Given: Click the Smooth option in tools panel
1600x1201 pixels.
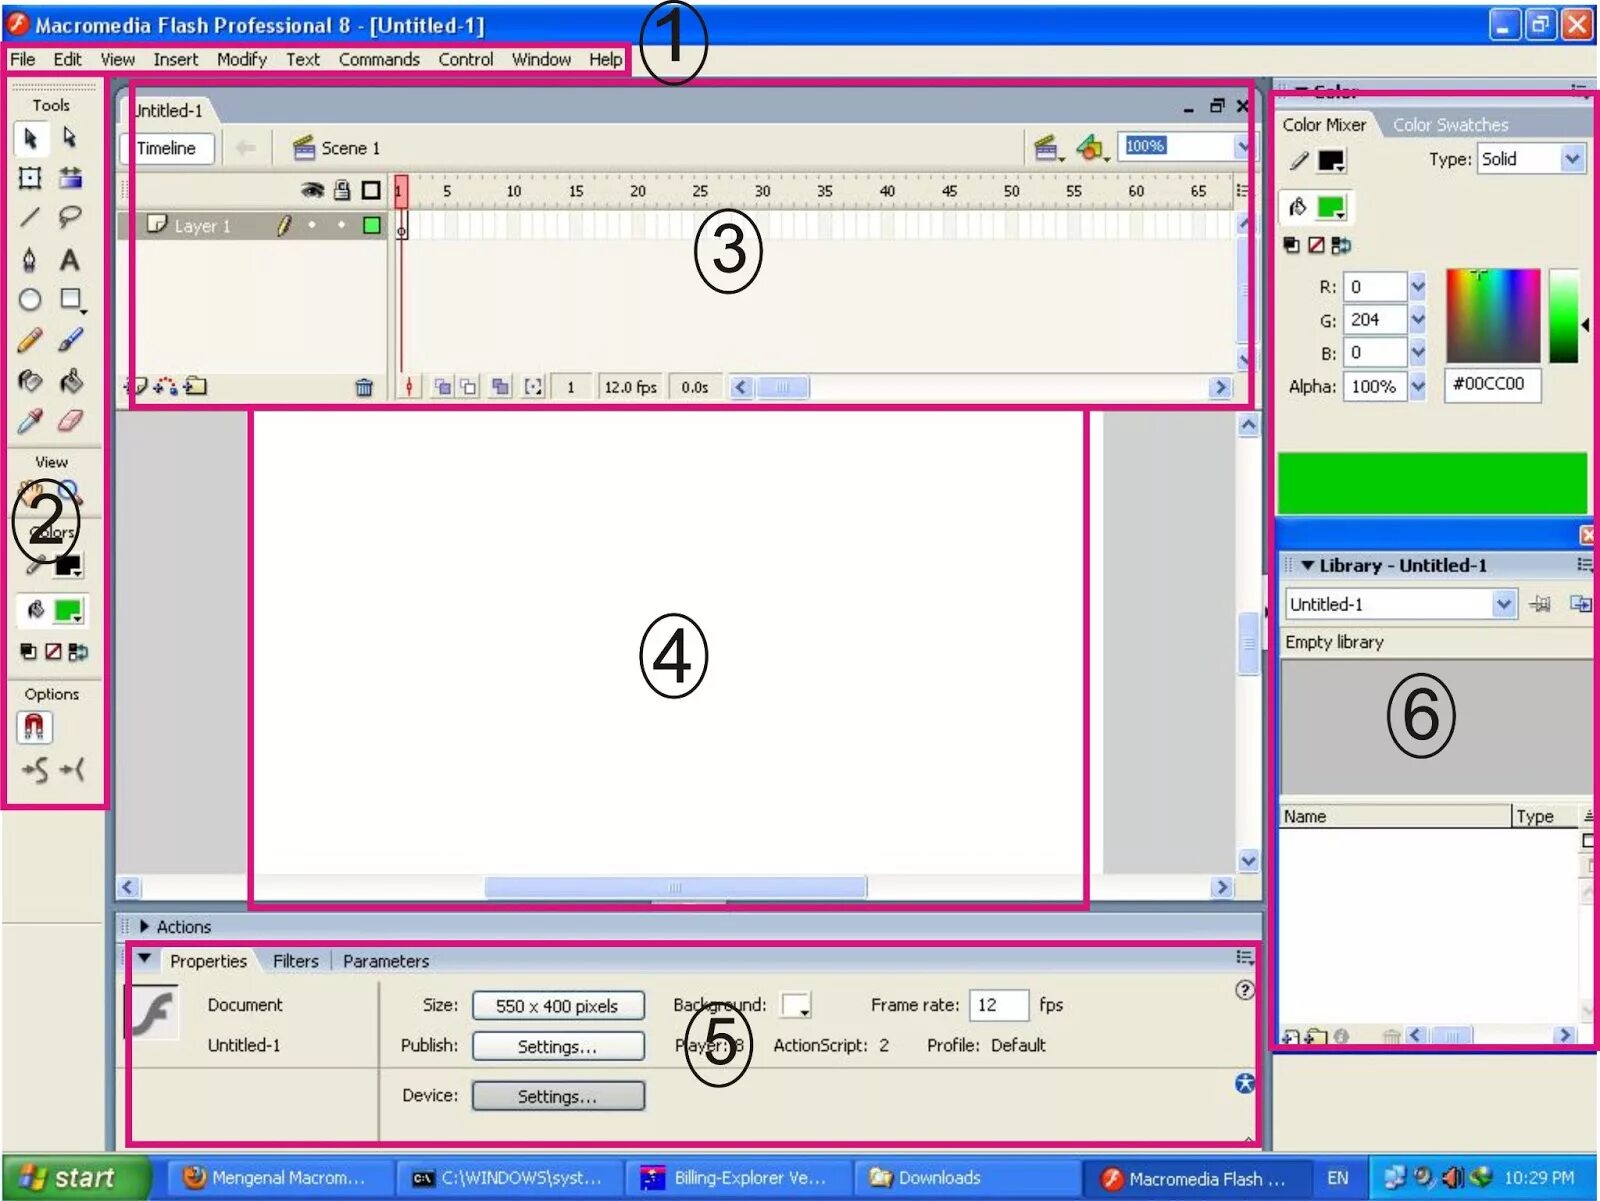Looking at the screenshot, I should coord(35,769).
